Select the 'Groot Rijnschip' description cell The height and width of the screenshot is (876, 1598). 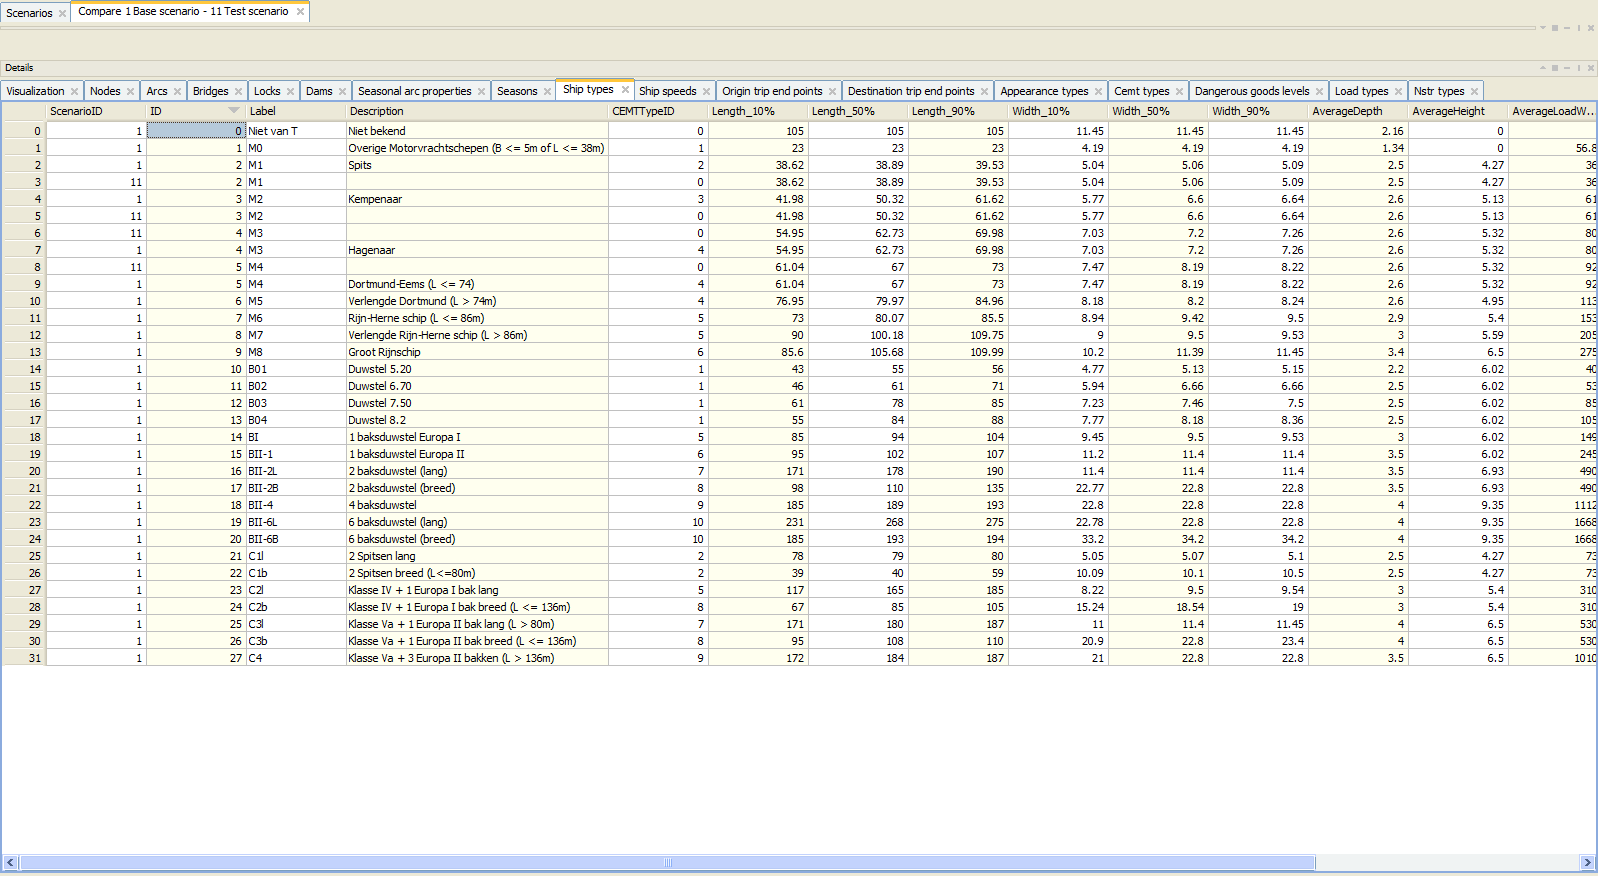pyautogui.click(x=477, y=352)
